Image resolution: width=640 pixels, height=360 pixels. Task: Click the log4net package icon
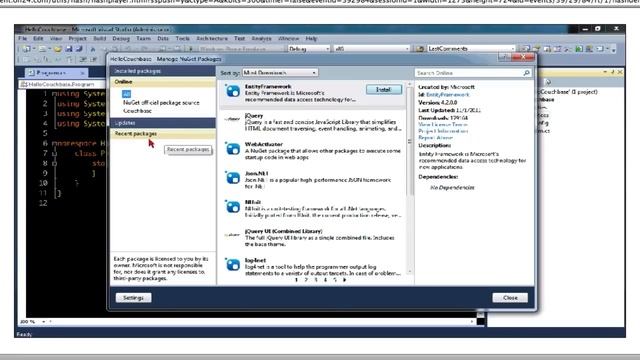point(233,264)
